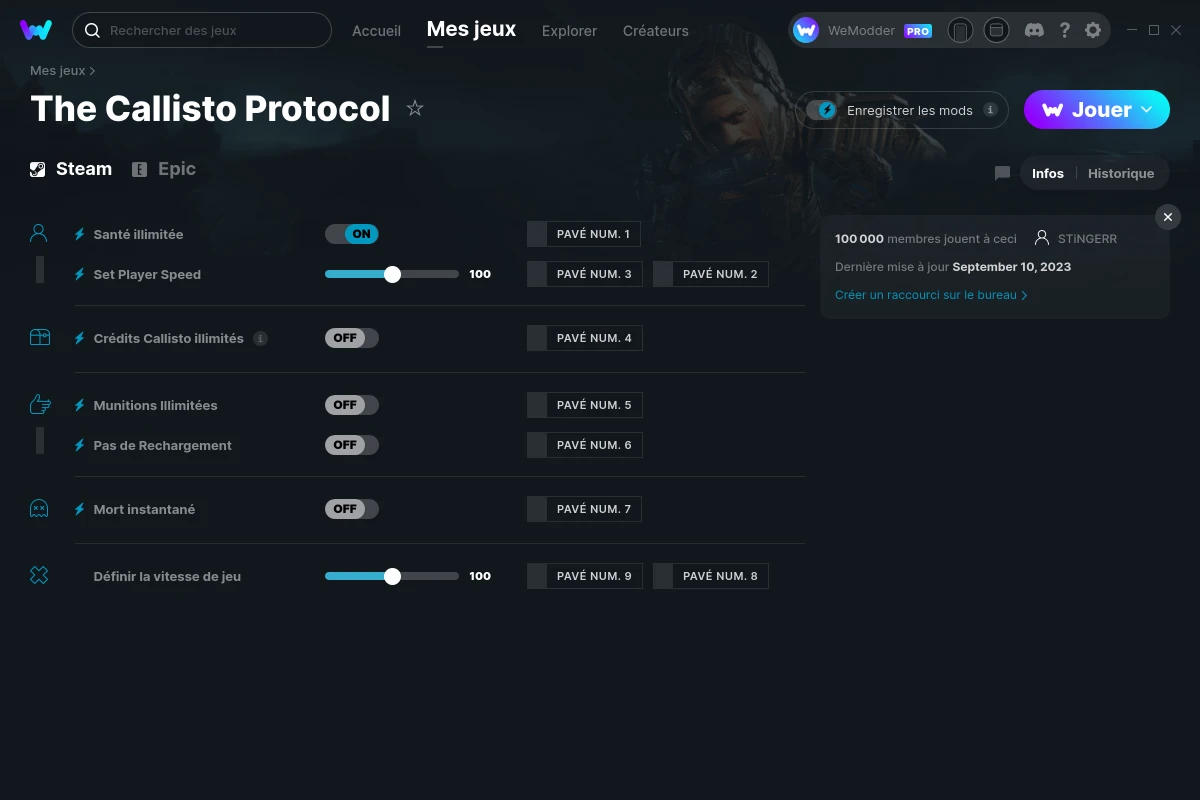Image resolution: width=1200 pixels, height=800 pixels.
Task: Click the PRO badge
Action: tap(918, 31)
